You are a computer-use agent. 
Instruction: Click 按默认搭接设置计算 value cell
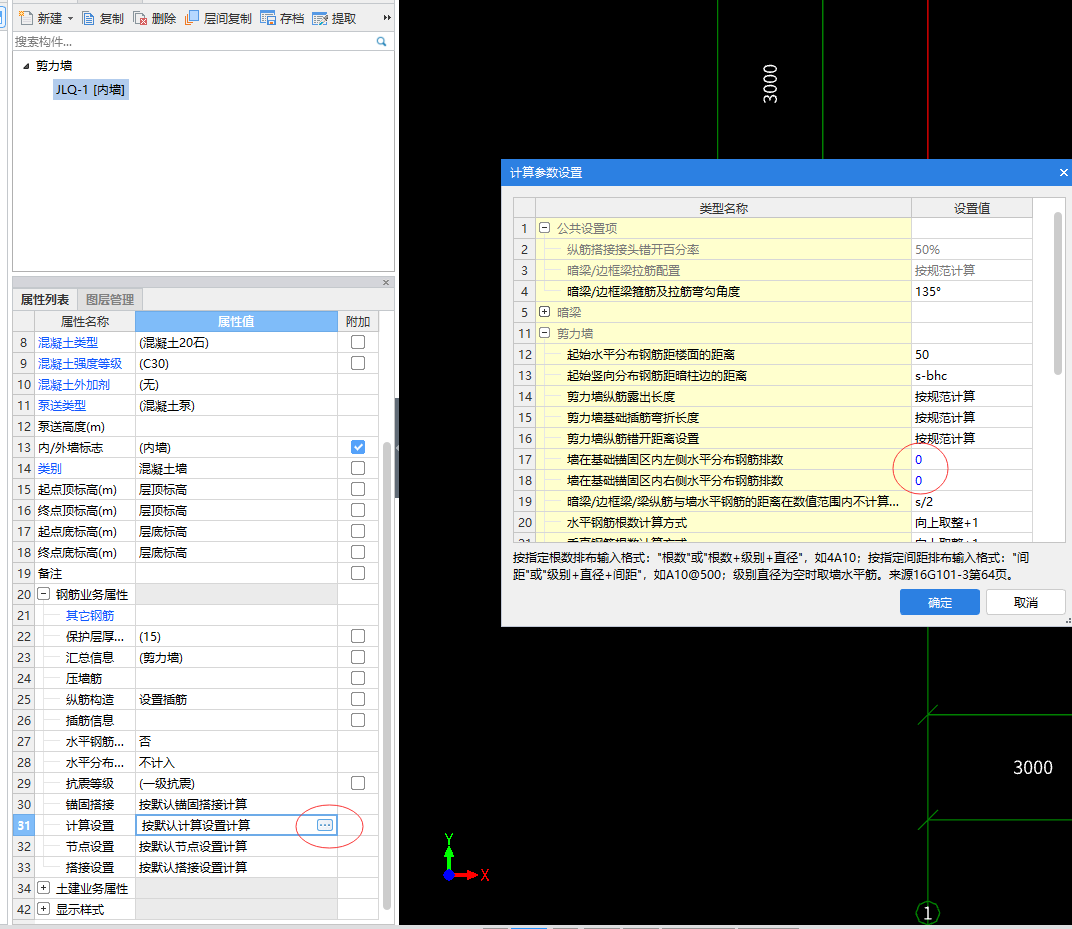pyautogui.click(x=237, y=867)
